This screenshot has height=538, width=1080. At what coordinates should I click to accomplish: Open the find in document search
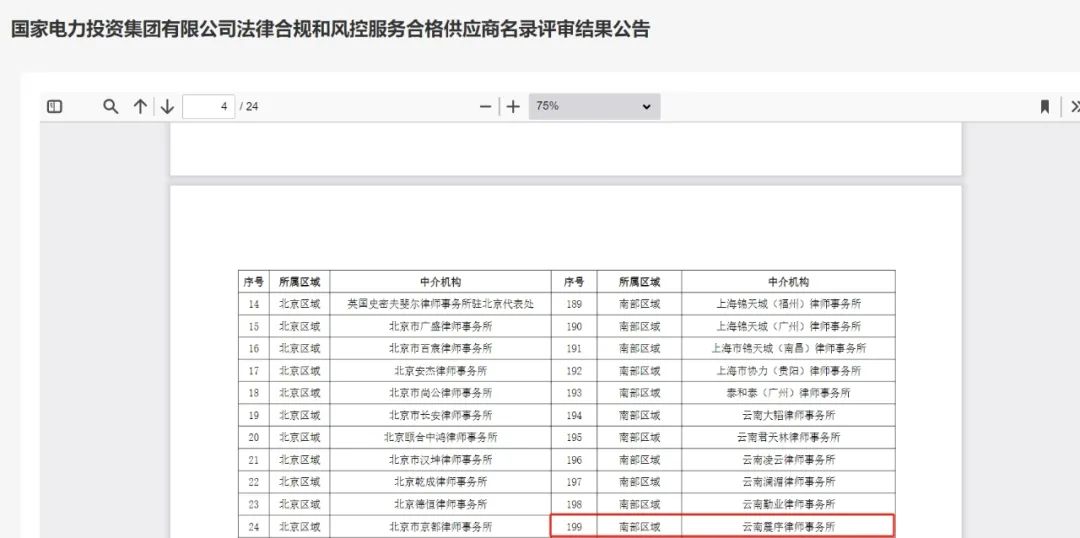tap(111, 107)
